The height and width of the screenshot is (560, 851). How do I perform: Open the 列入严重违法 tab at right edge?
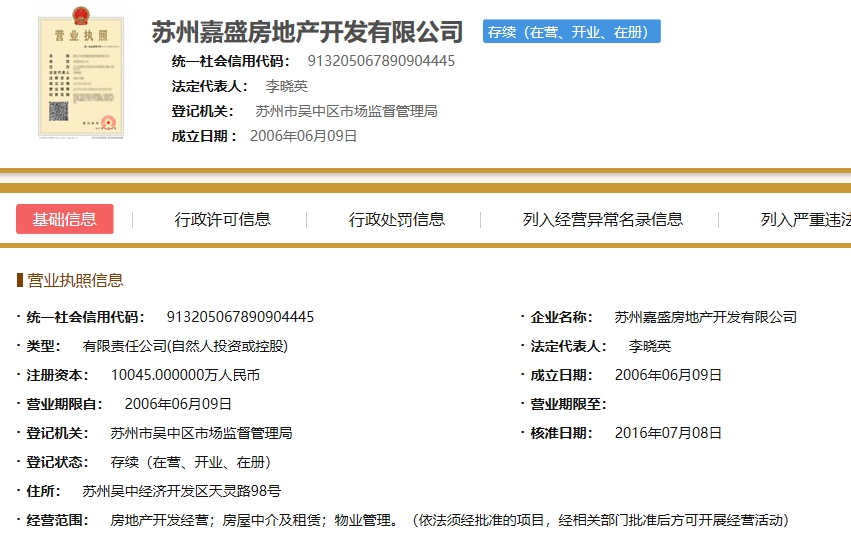click(805, 219)
